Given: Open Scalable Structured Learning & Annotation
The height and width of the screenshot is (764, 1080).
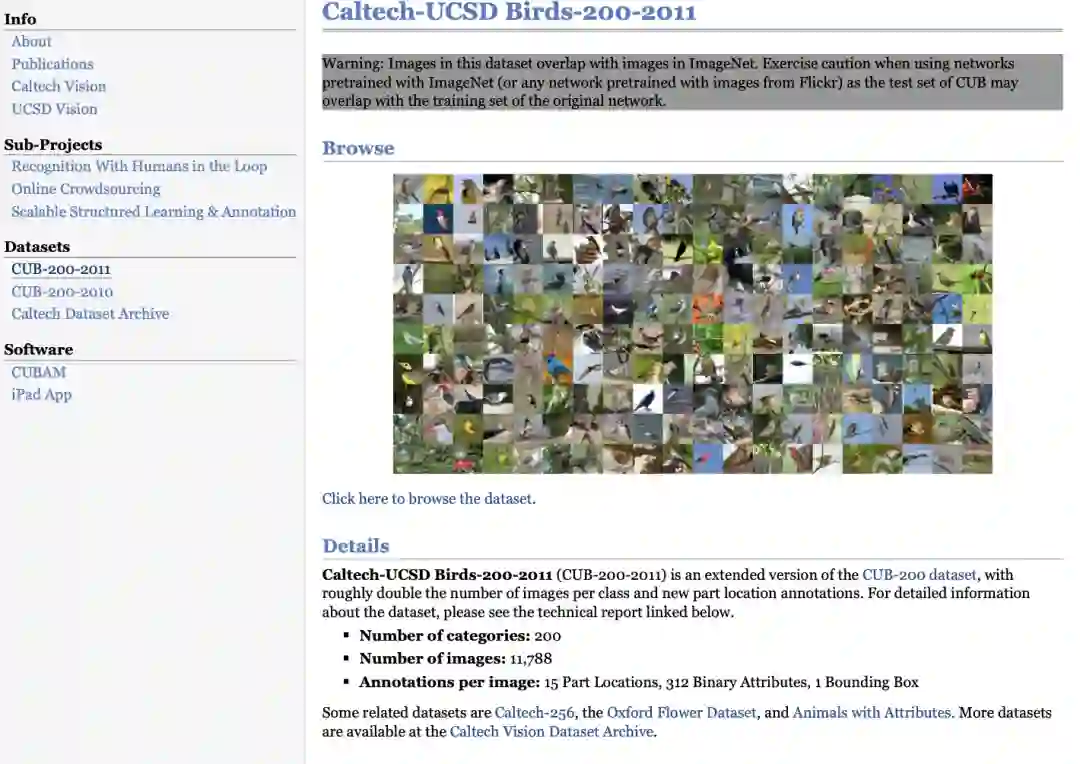Looking at the screenshot, I should click(154, 211).
